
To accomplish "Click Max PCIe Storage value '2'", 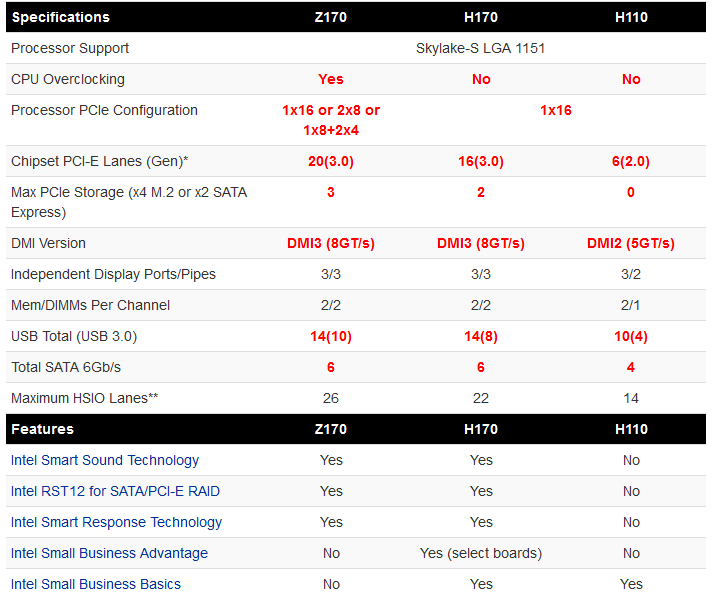I will pyautogui.click(x=481, y=192).
